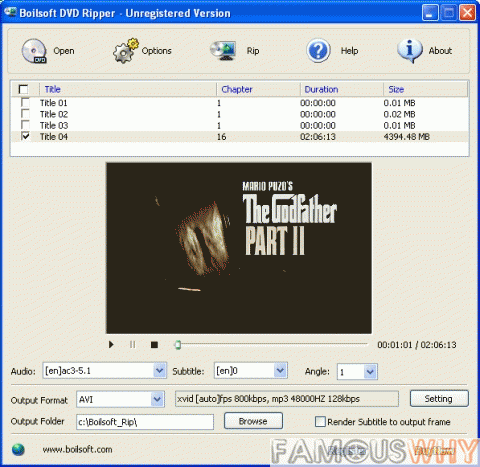Sort by the Chapter column header
Screen dimensions: 480x467
click(237, 89)
